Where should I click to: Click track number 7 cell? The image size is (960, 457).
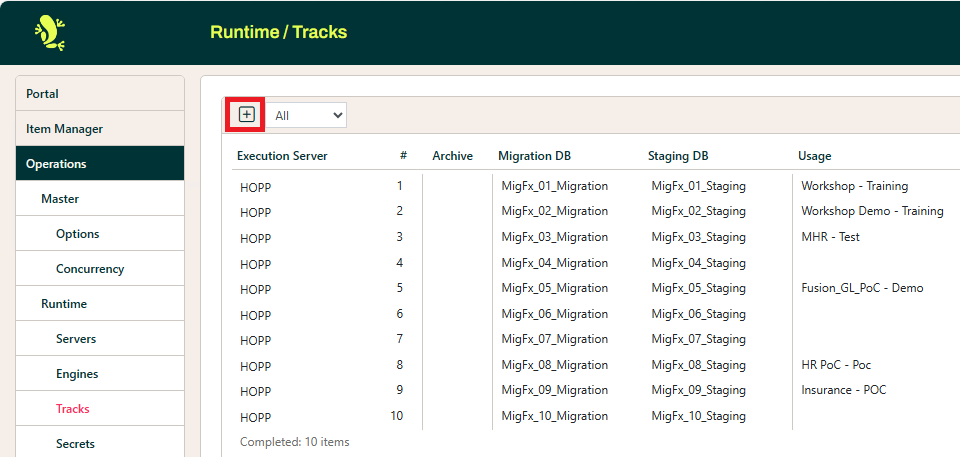pyautogui.click(x=400, y=338)
